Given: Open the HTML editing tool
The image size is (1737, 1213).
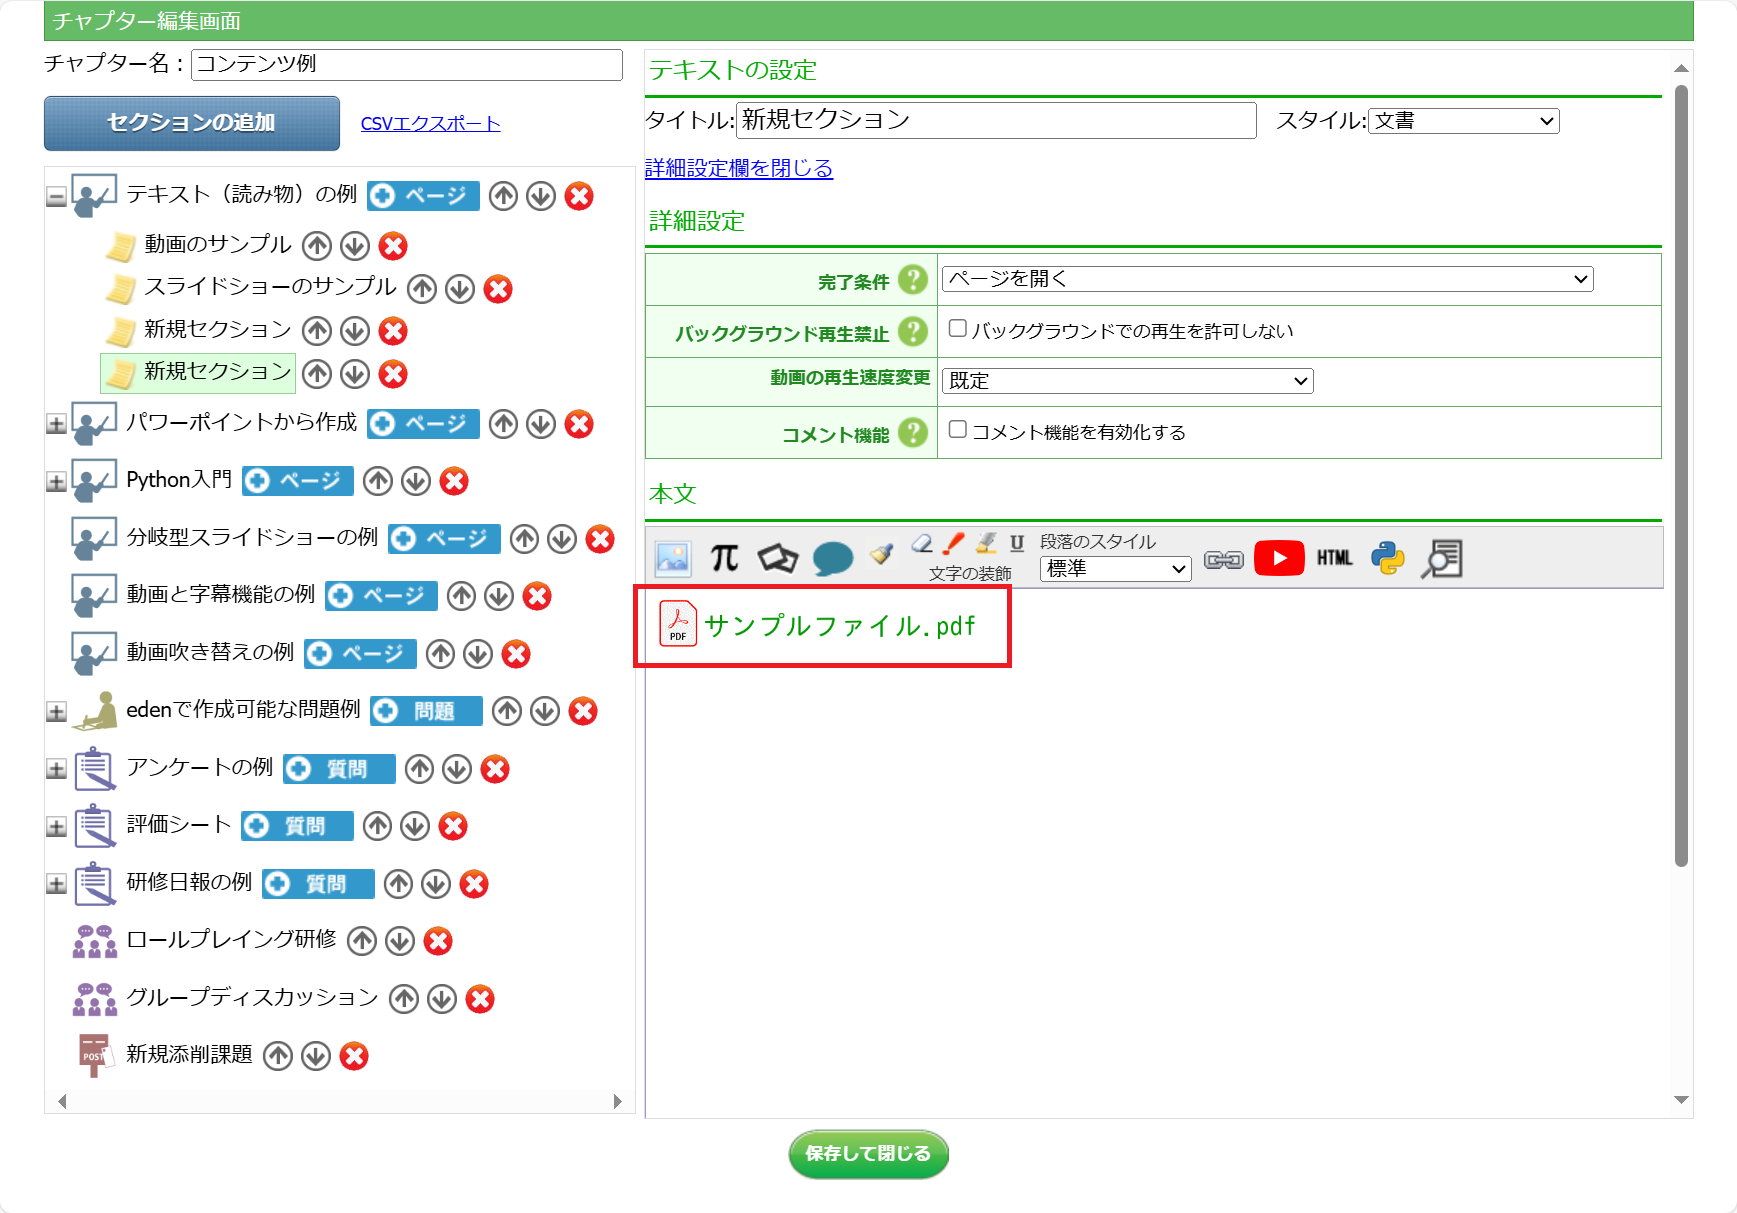Looking at the screenshot, I should 1334,558.
